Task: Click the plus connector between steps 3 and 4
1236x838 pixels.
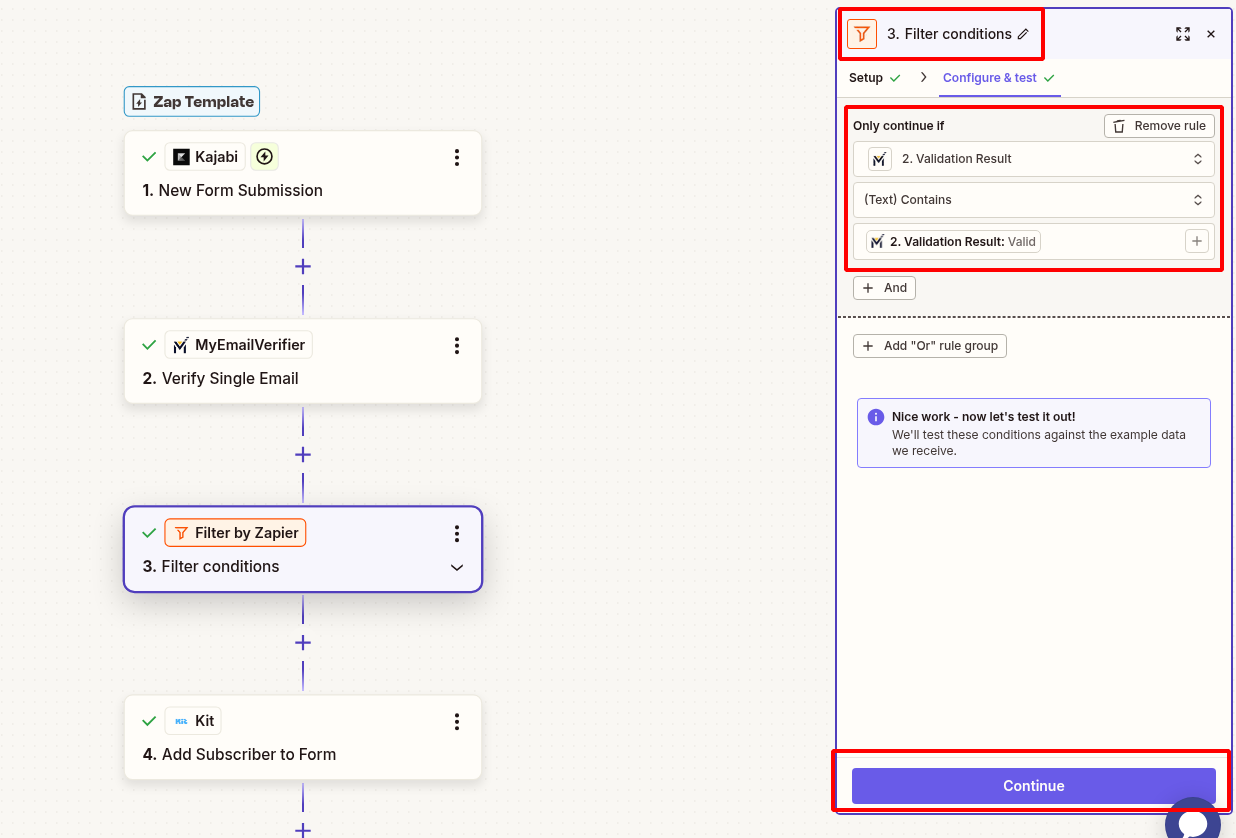Action: [x=302, y=642]
